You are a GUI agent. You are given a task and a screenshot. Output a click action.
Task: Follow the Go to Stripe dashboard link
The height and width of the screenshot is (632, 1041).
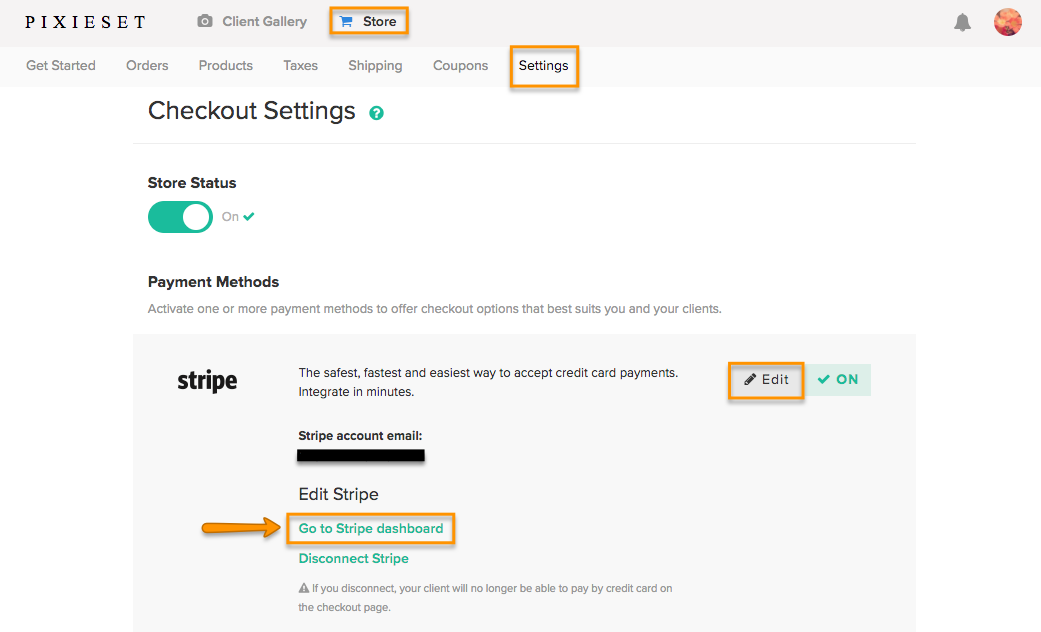tap(370, 528)
